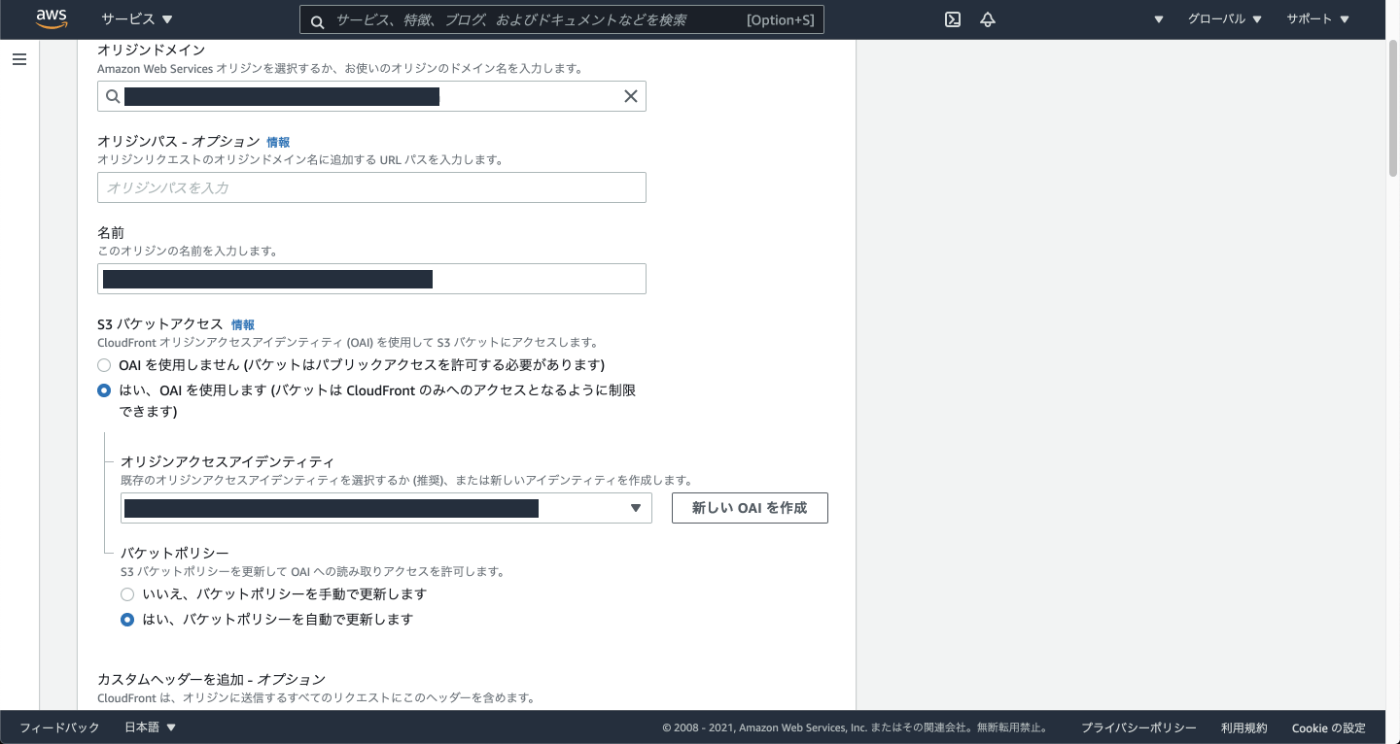Viewport: 1400px width, 744px height.
Task: Click the origin domain search field
Action: click(x=371, y=96)
